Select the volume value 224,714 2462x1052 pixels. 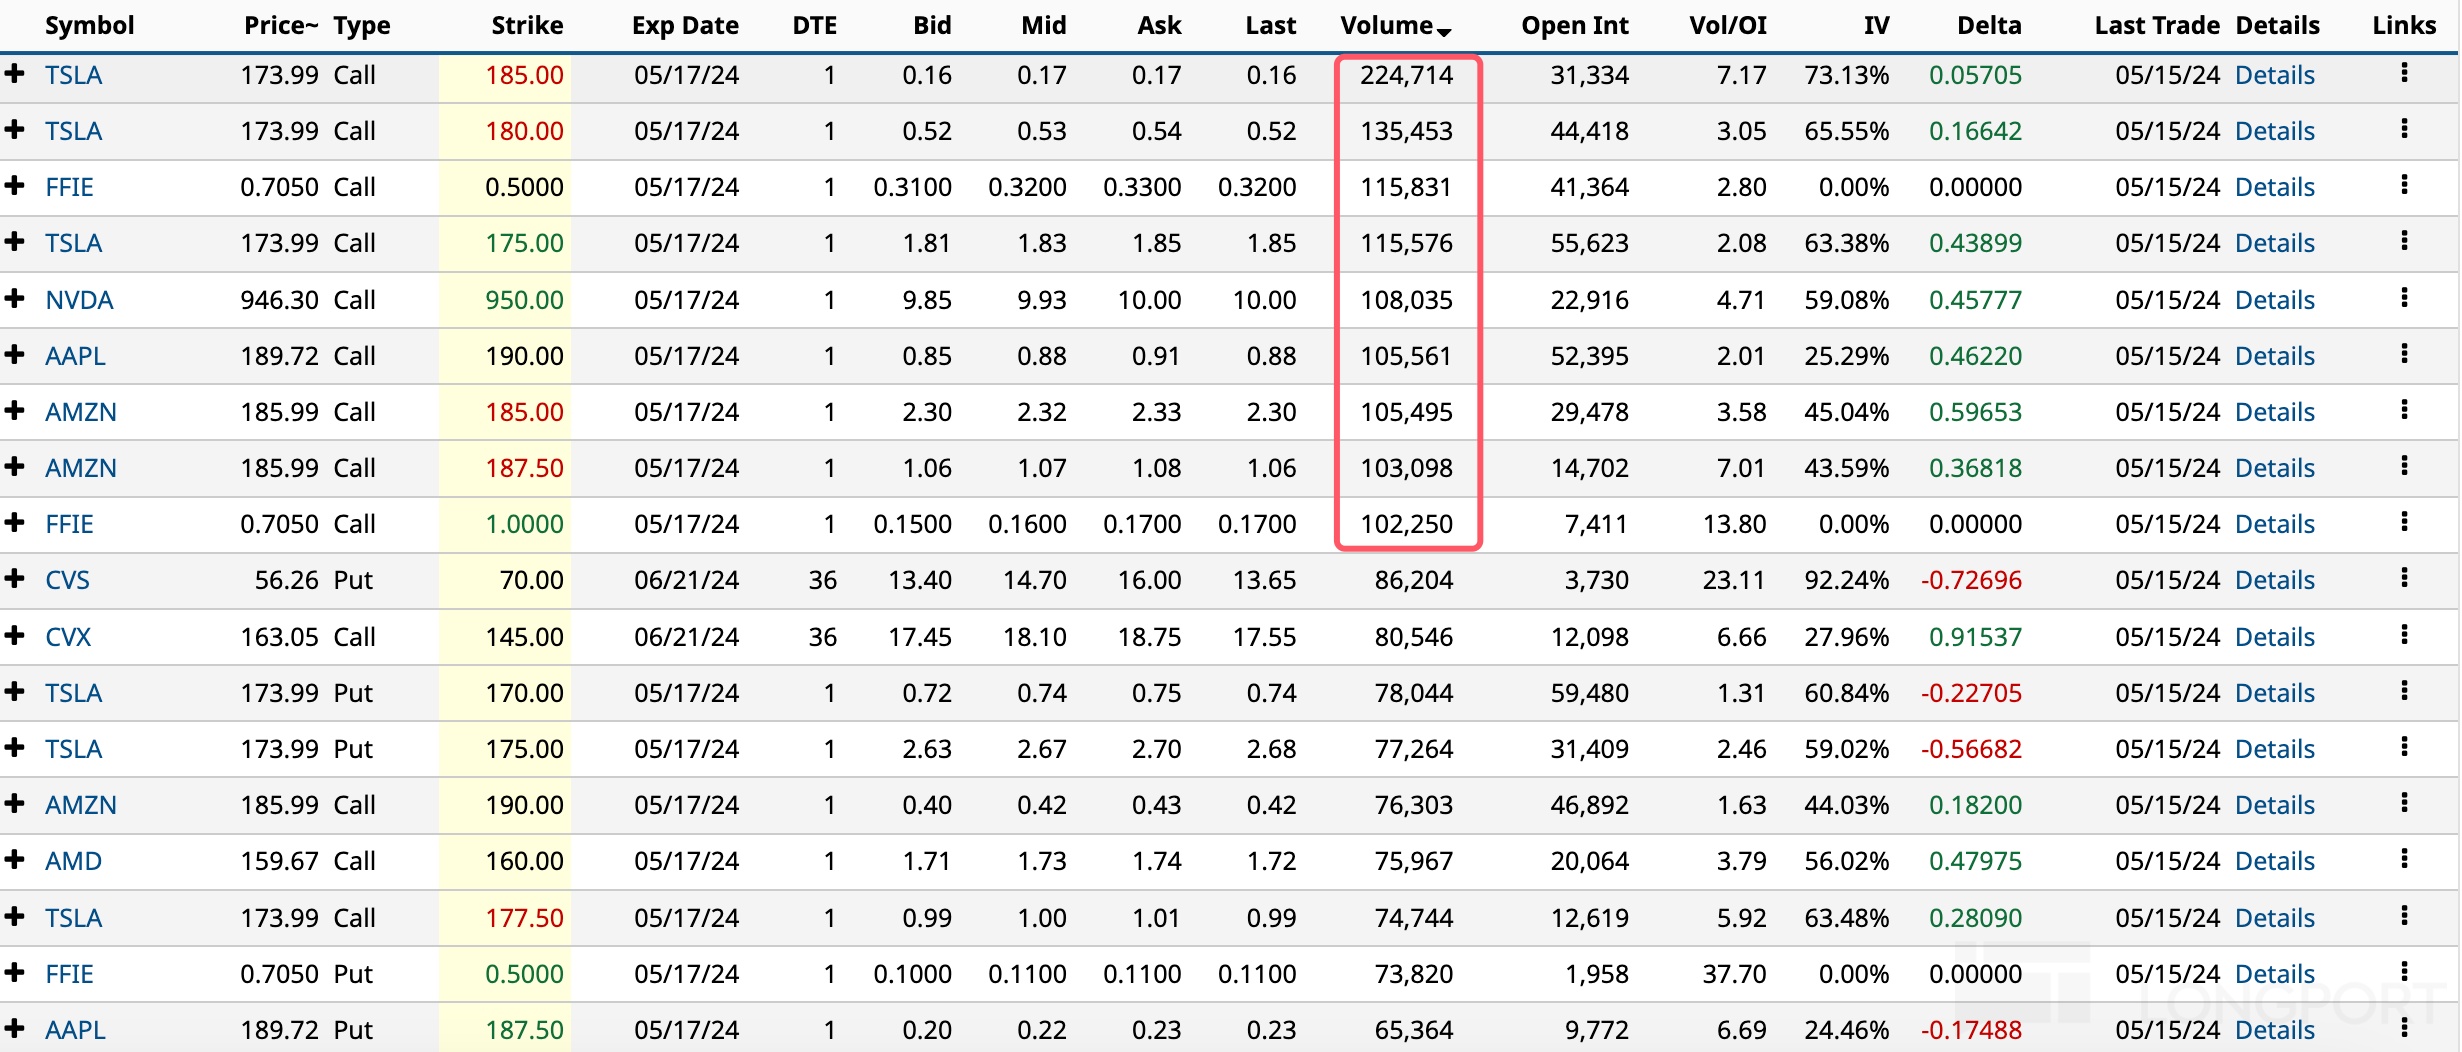coord(1406,75)
